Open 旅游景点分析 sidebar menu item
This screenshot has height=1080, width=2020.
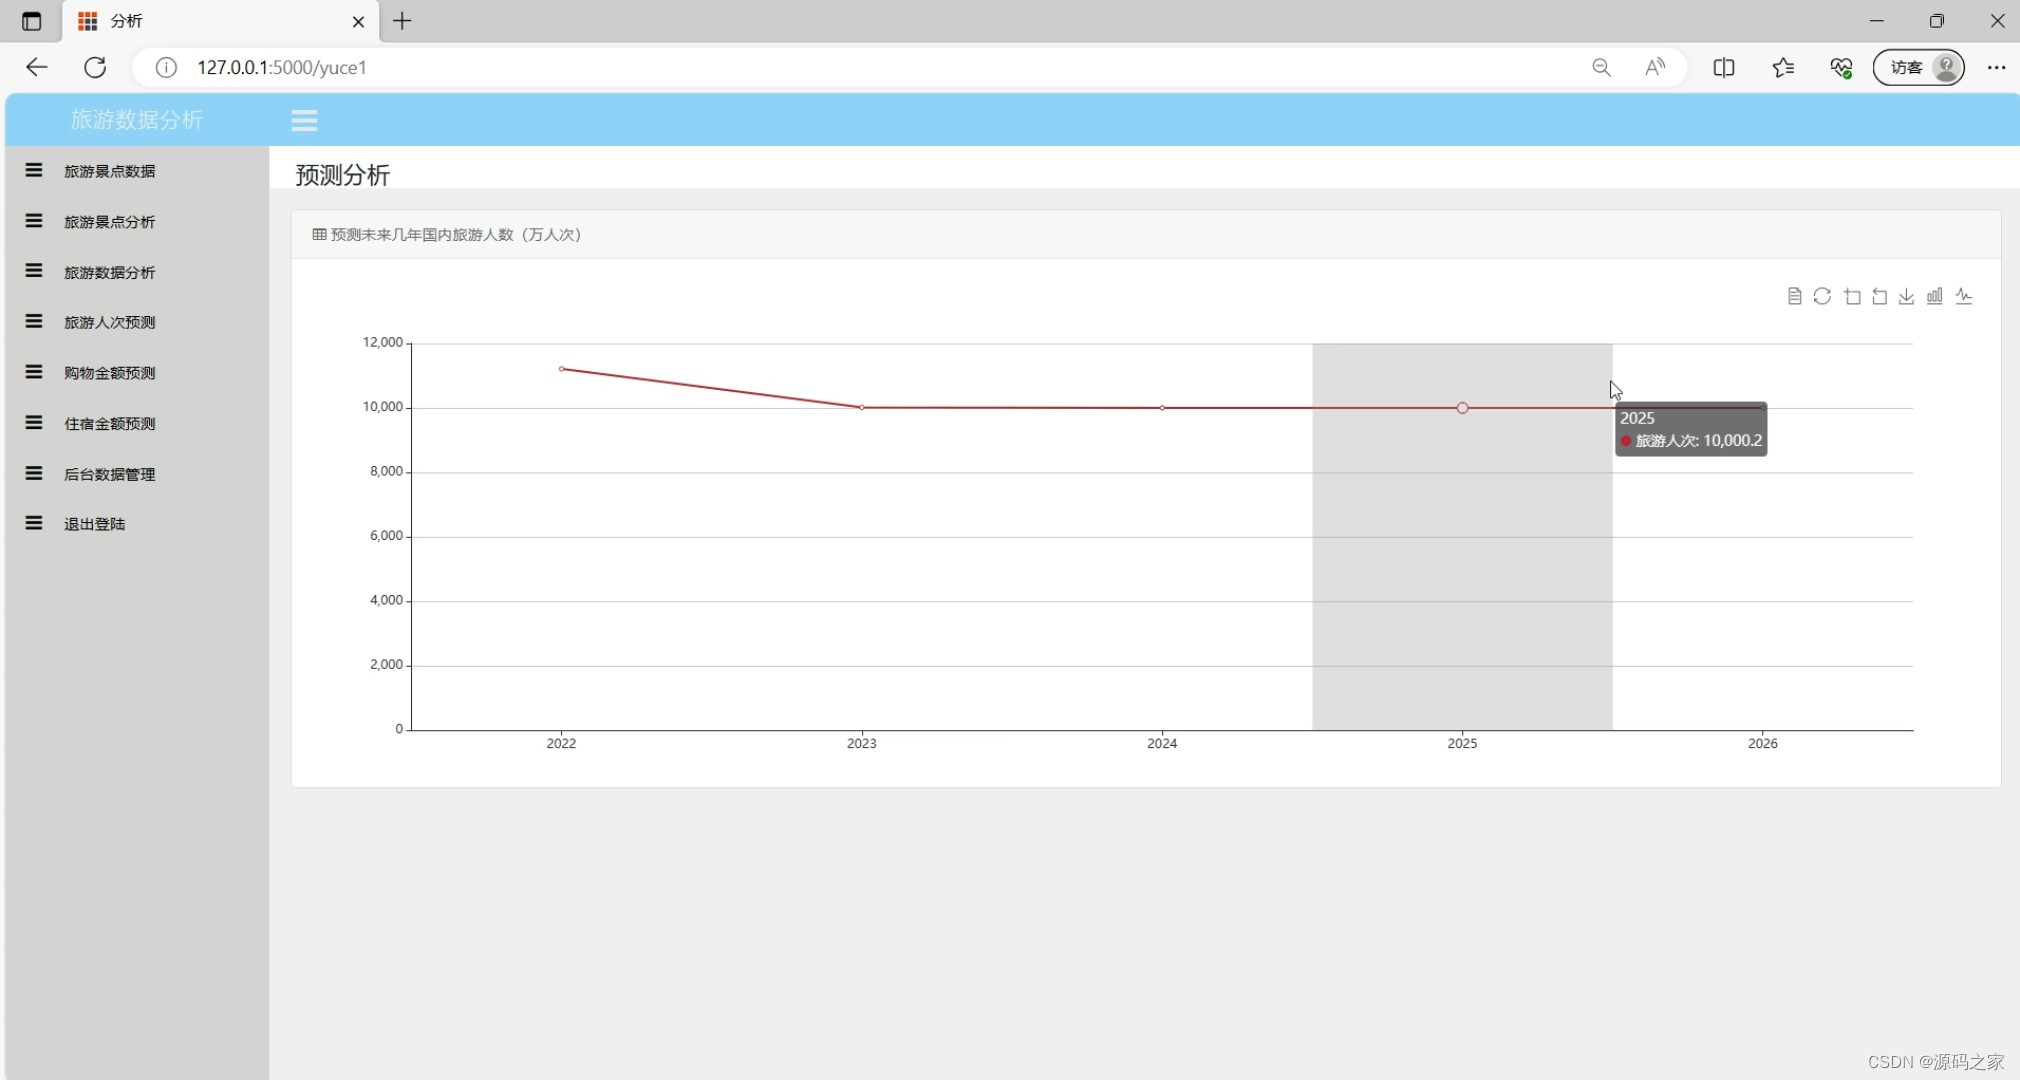click(109, 222)
